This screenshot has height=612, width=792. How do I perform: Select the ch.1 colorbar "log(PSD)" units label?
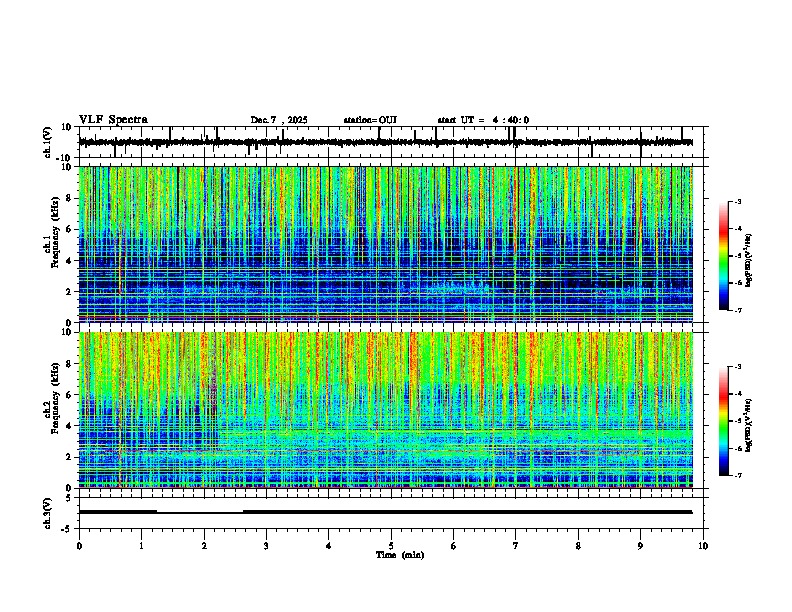[749, 261]
